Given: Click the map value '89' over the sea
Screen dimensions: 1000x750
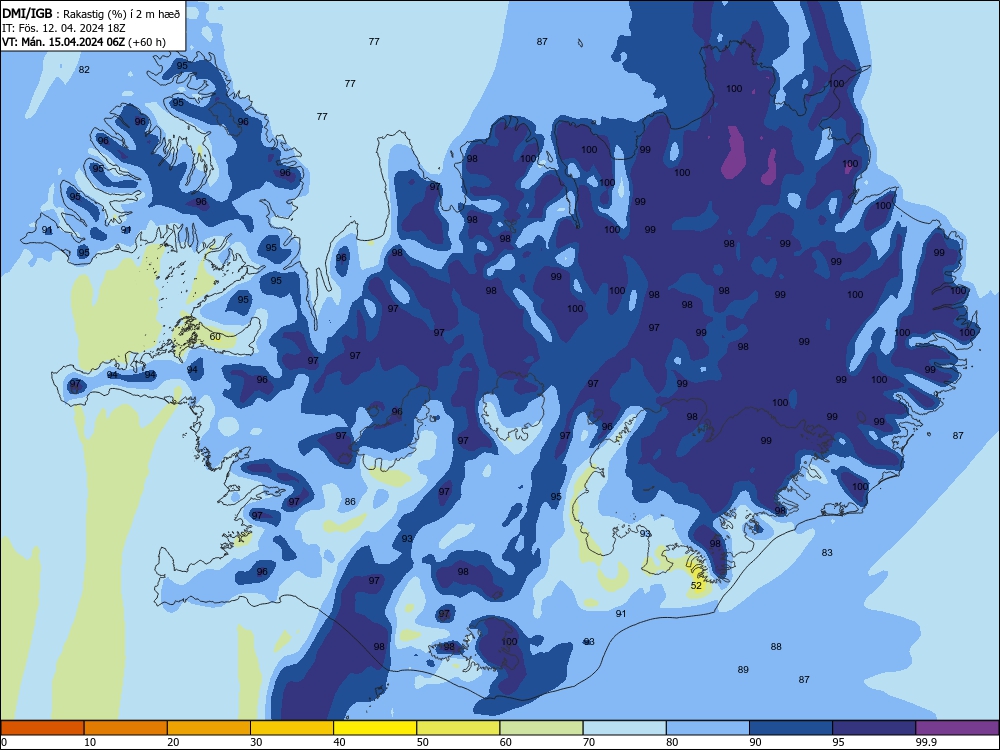Looking at the screenshot, I should (743, 670).
